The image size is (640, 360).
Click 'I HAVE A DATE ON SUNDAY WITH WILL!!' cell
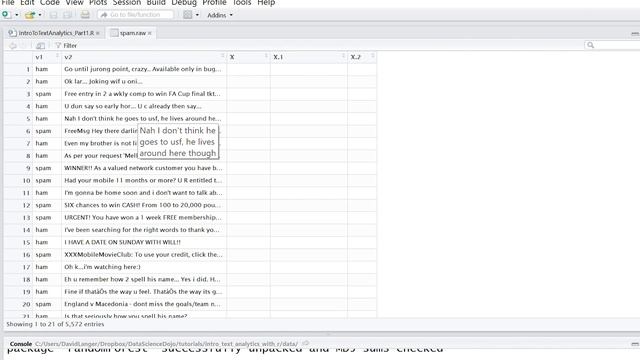pos(144,242)
